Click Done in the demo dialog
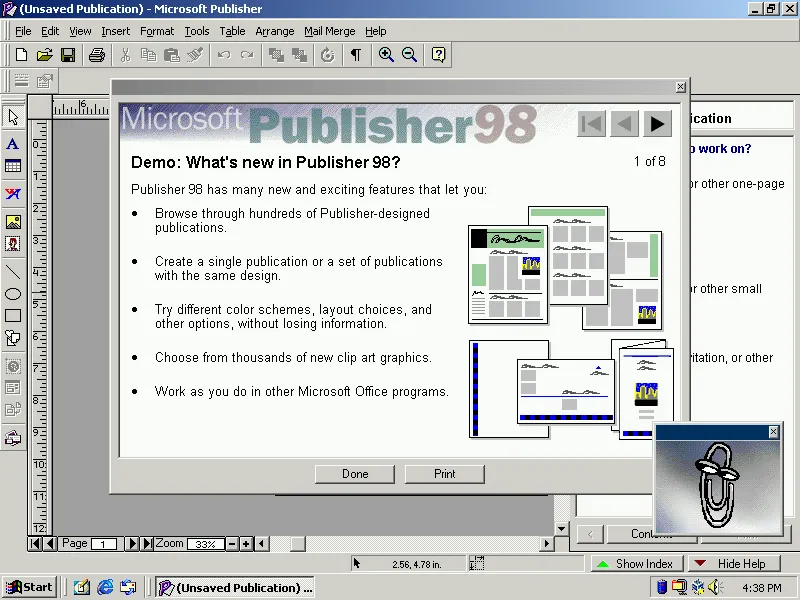The image size is (800, 600). (x=354, y=473)
